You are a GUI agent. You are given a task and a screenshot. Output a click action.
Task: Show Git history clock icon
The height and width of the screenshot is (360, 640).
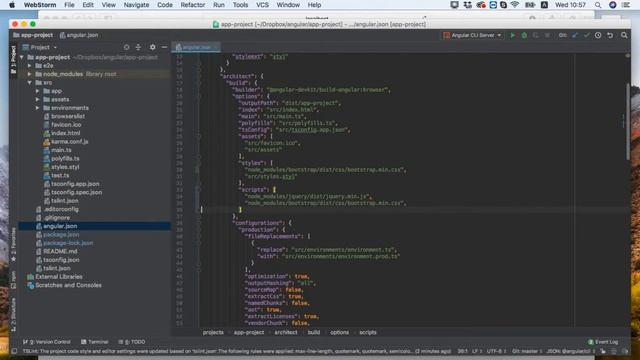pyautogui.click(x=598, y=36)
